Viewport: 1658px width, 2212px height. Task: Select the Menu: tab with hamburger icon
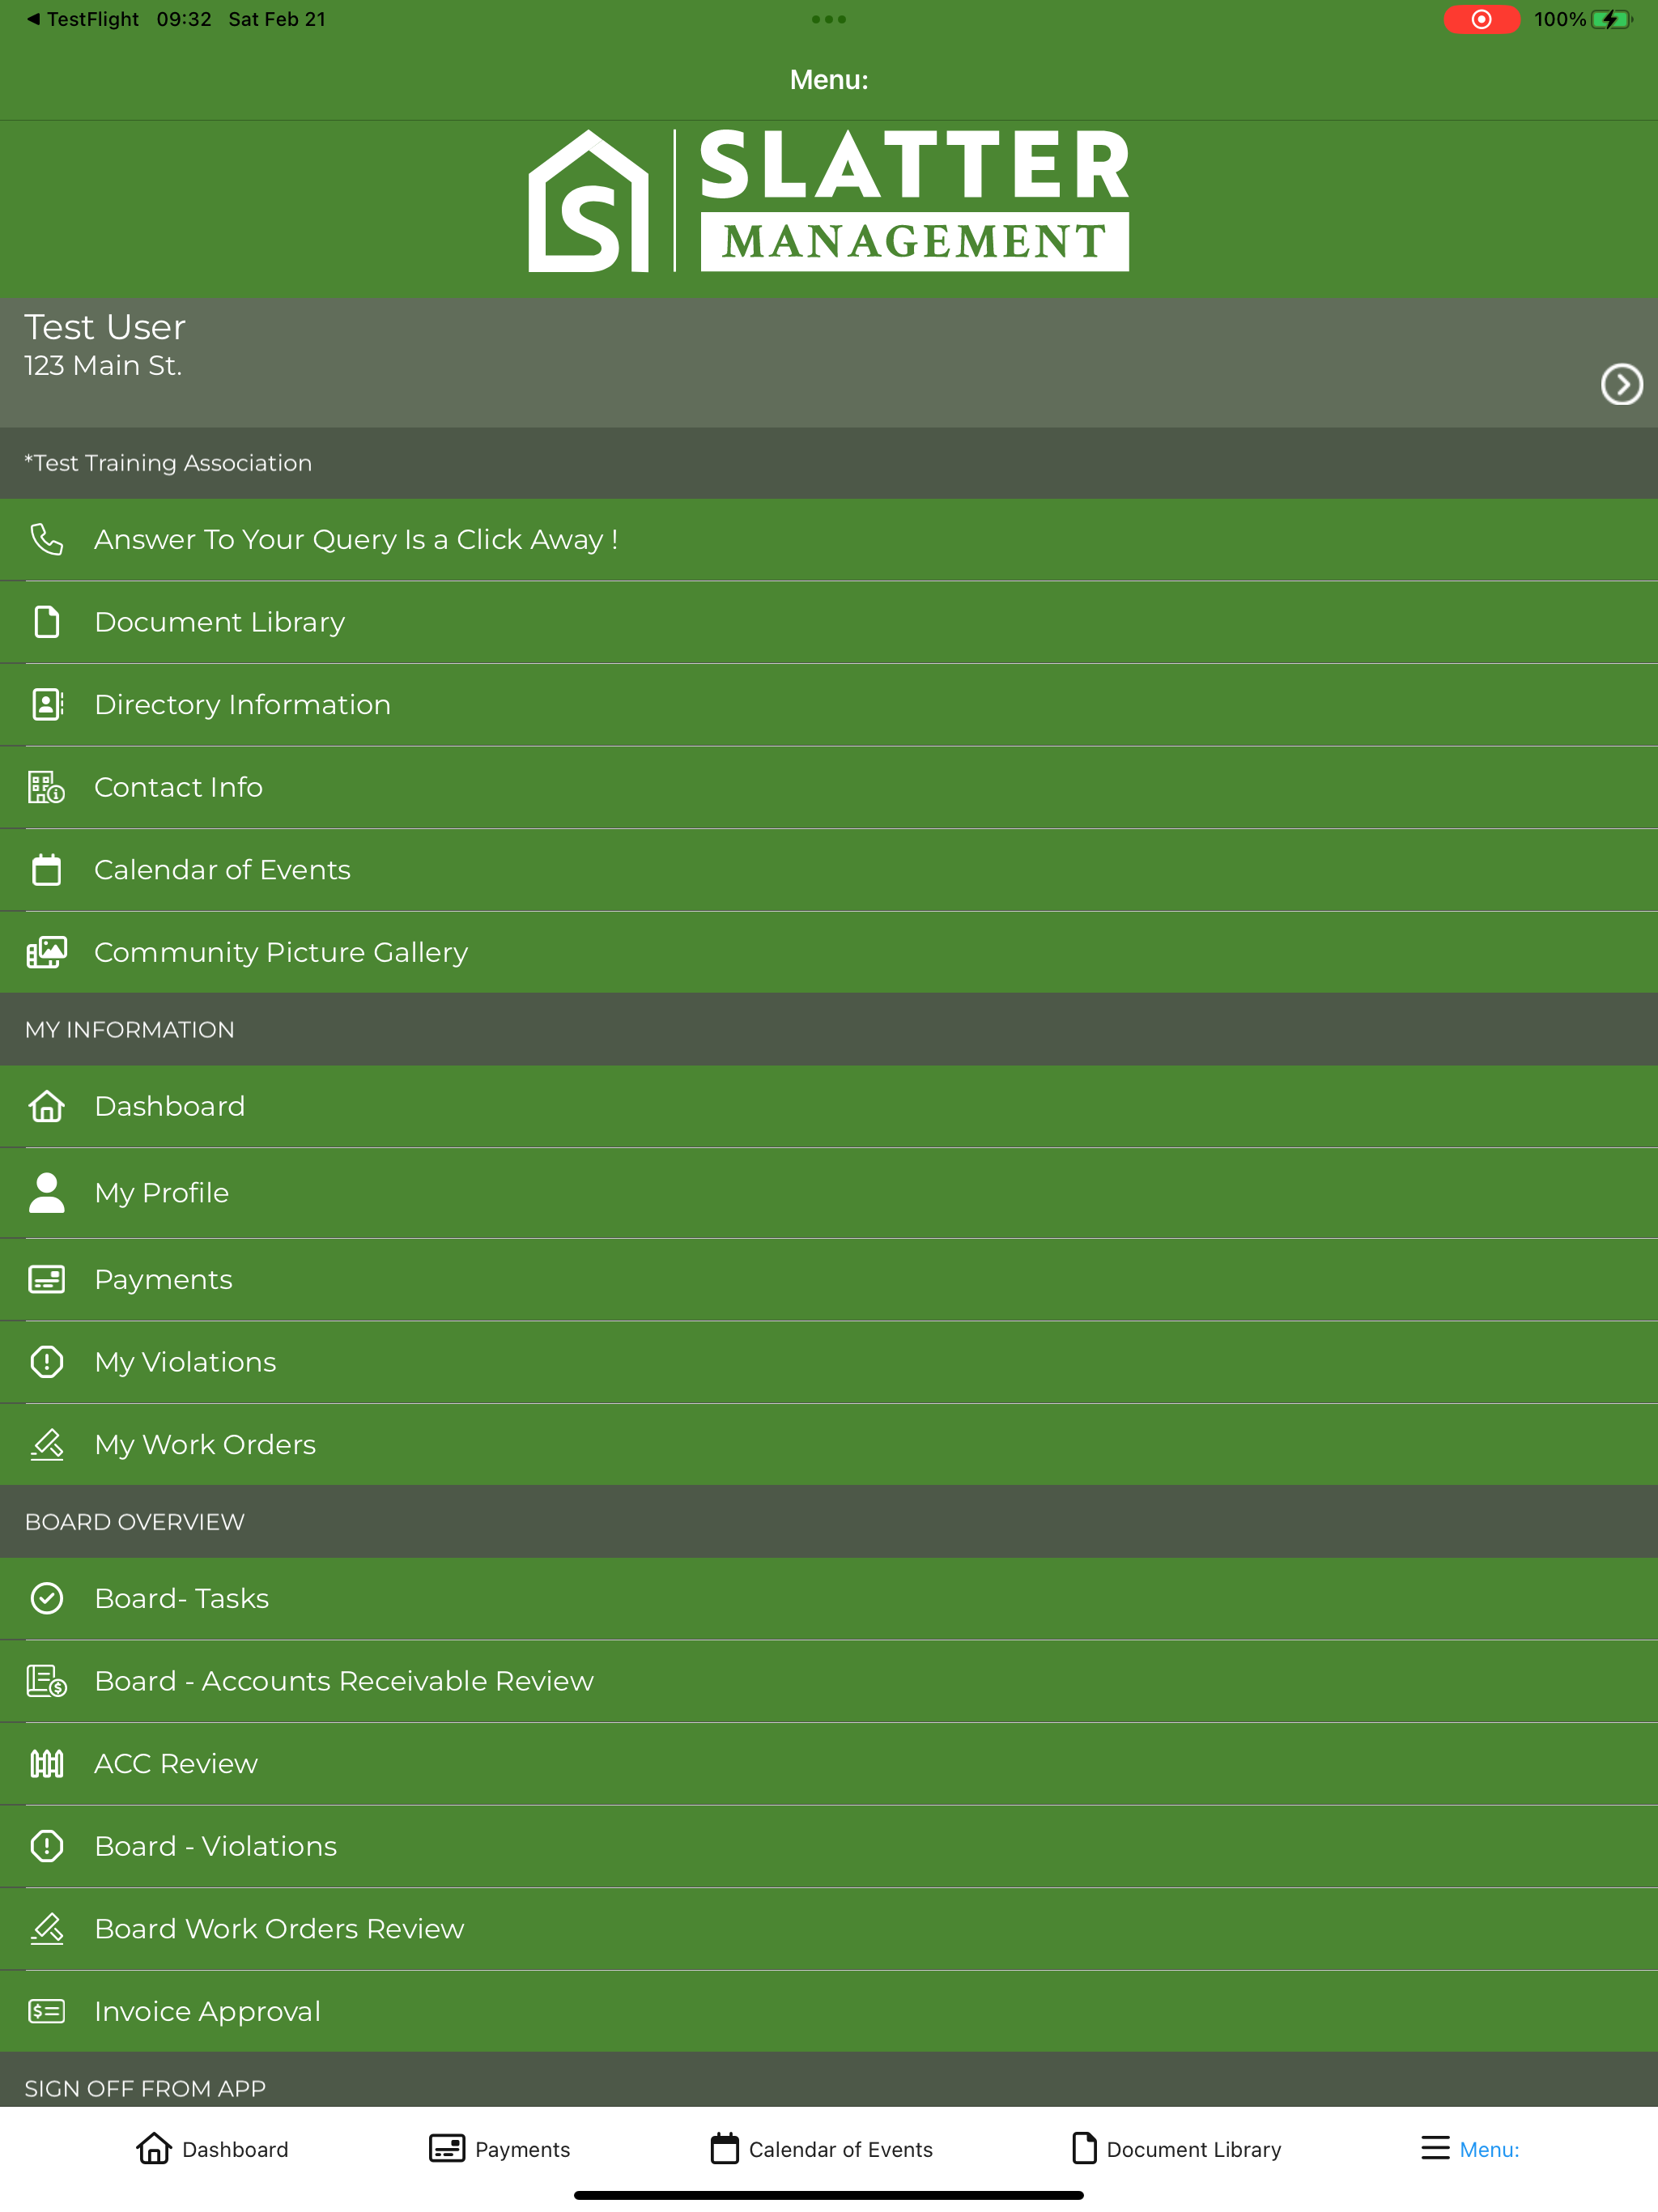click(x=1470, y=2149)
